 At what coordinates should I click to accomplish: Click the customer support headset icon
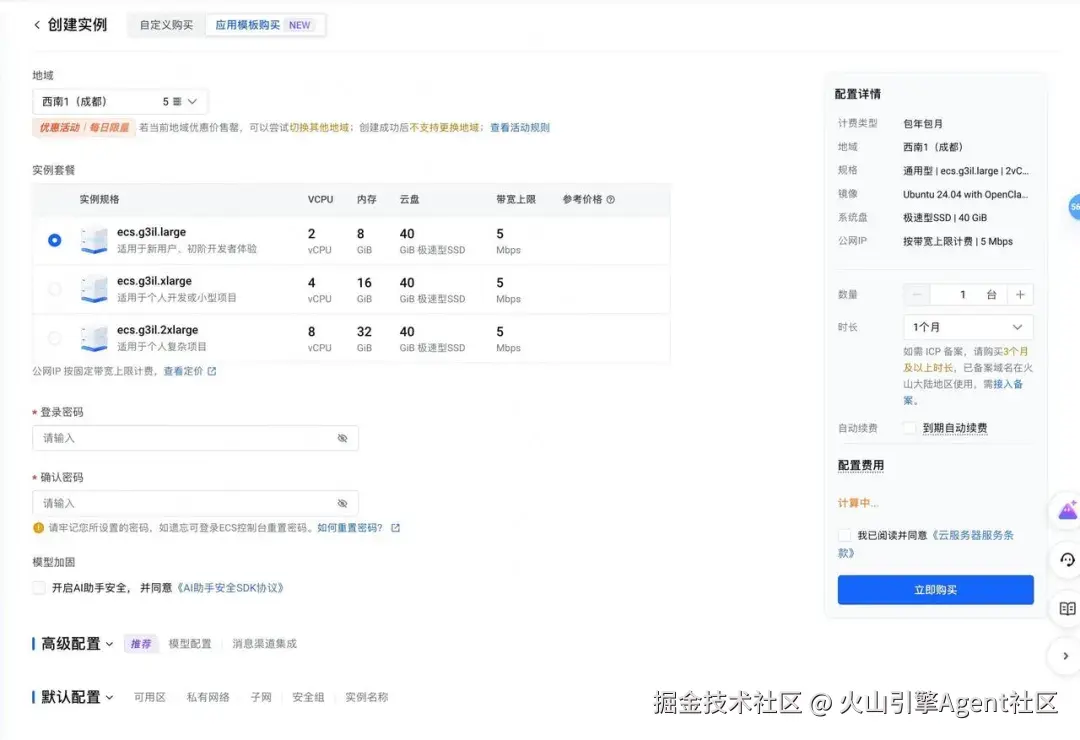(x=1068, y=560)
